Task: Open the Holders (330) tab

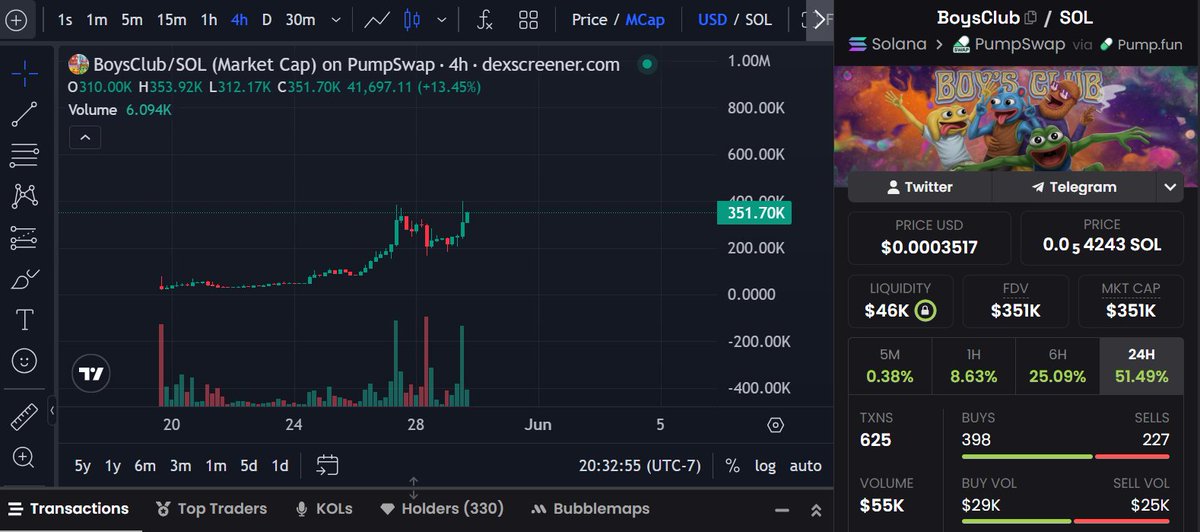Action: (x=441, y=509)
